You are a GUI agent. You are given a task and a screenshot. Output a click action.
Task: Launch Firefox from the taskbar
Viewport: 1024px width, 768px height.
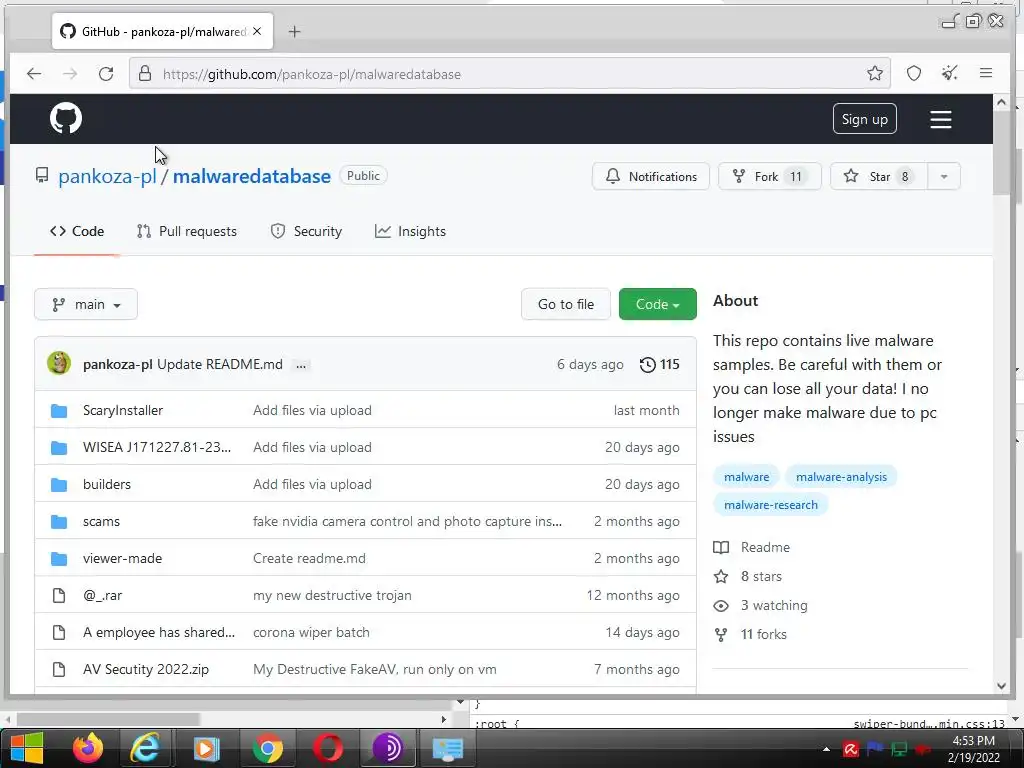[88, 748]
